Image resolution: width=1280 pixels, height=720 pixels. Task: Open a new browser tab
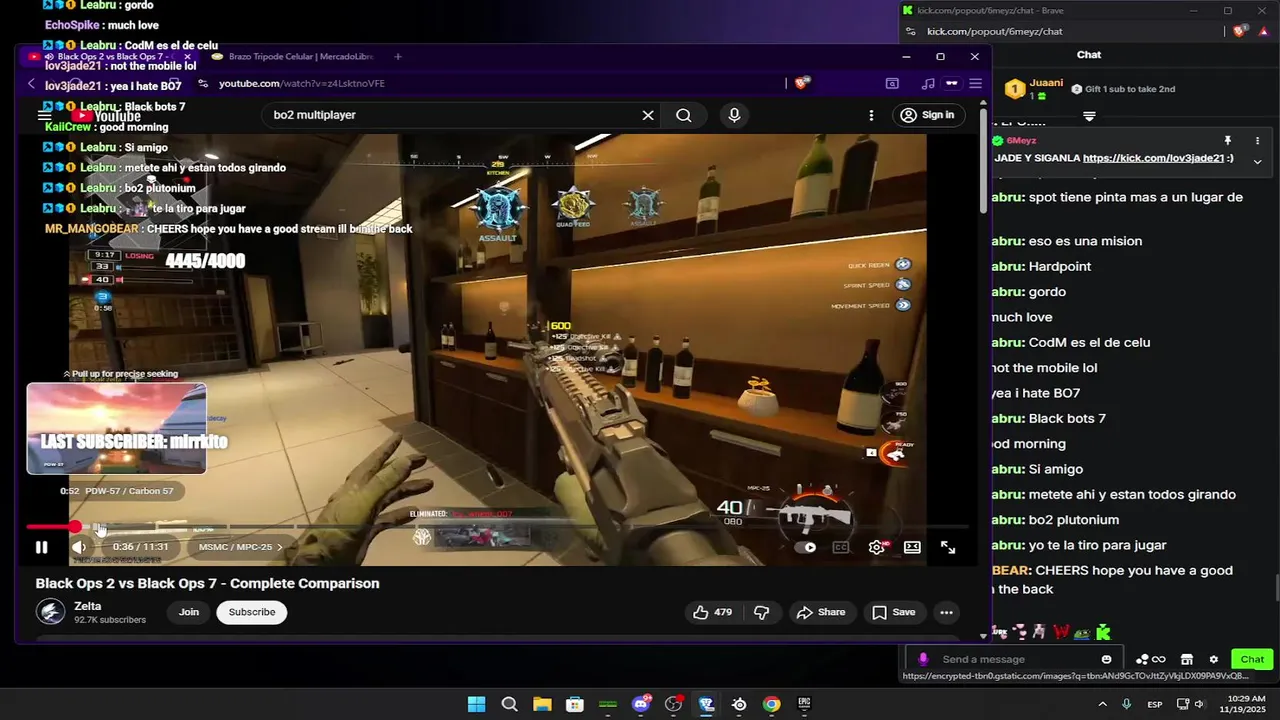coord(398,57)
